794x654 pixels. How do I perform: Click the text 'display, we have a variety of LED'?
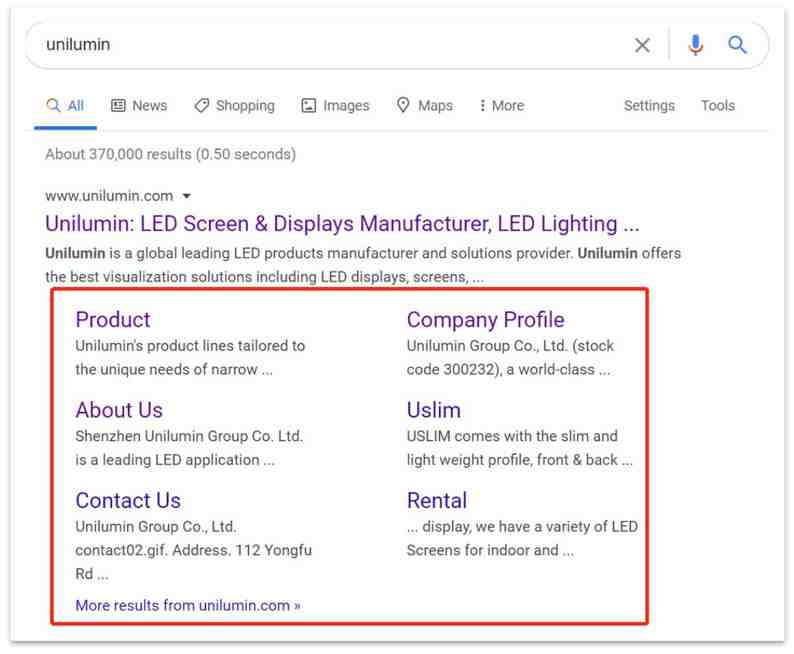click(x=530, y=527)
